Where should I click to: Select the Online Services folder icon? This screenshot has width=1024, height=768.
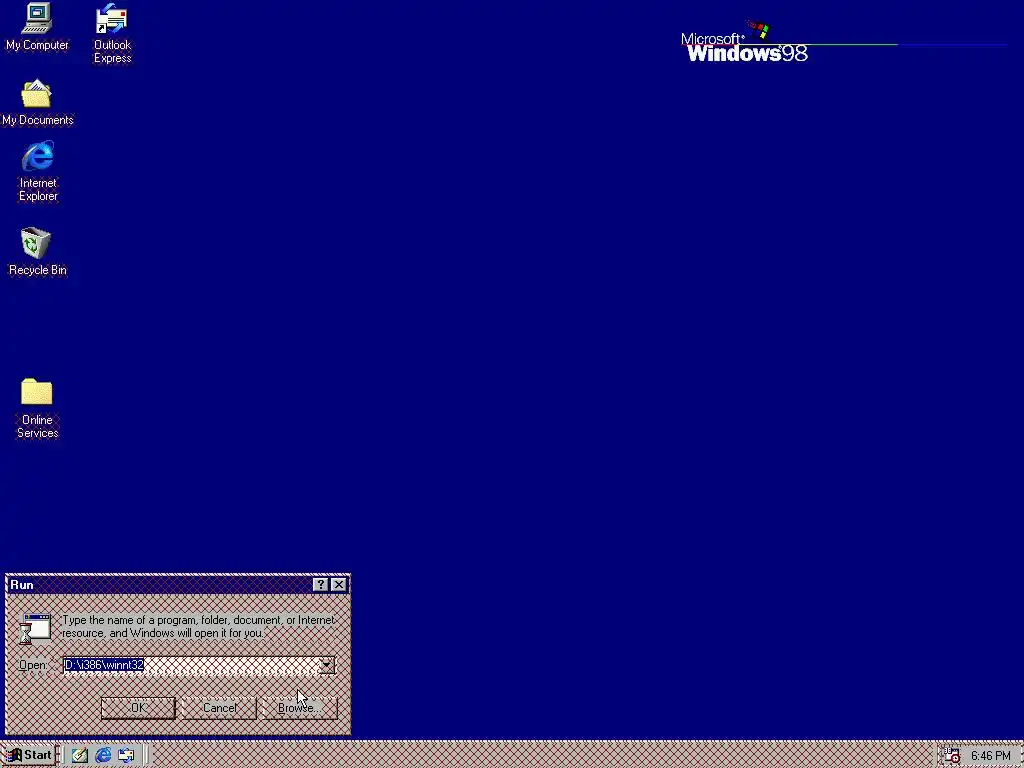point(37,408)
